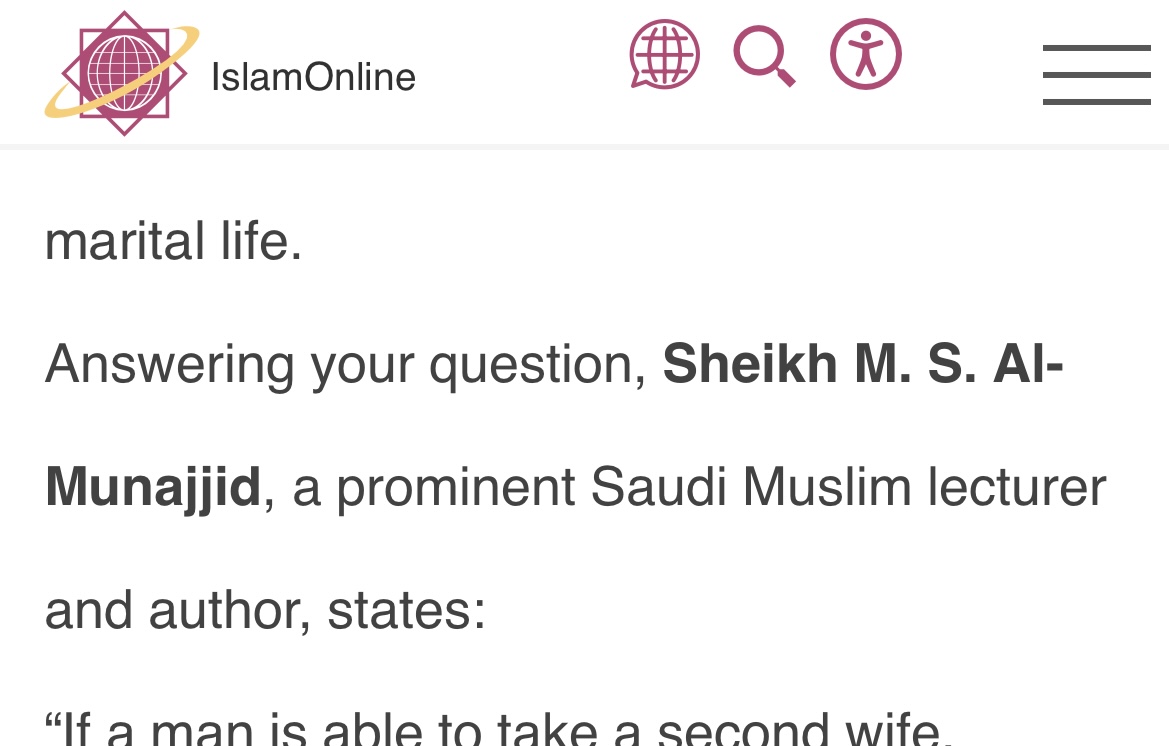
Task: Open the hamburger menu
Action: (1097, 75)
